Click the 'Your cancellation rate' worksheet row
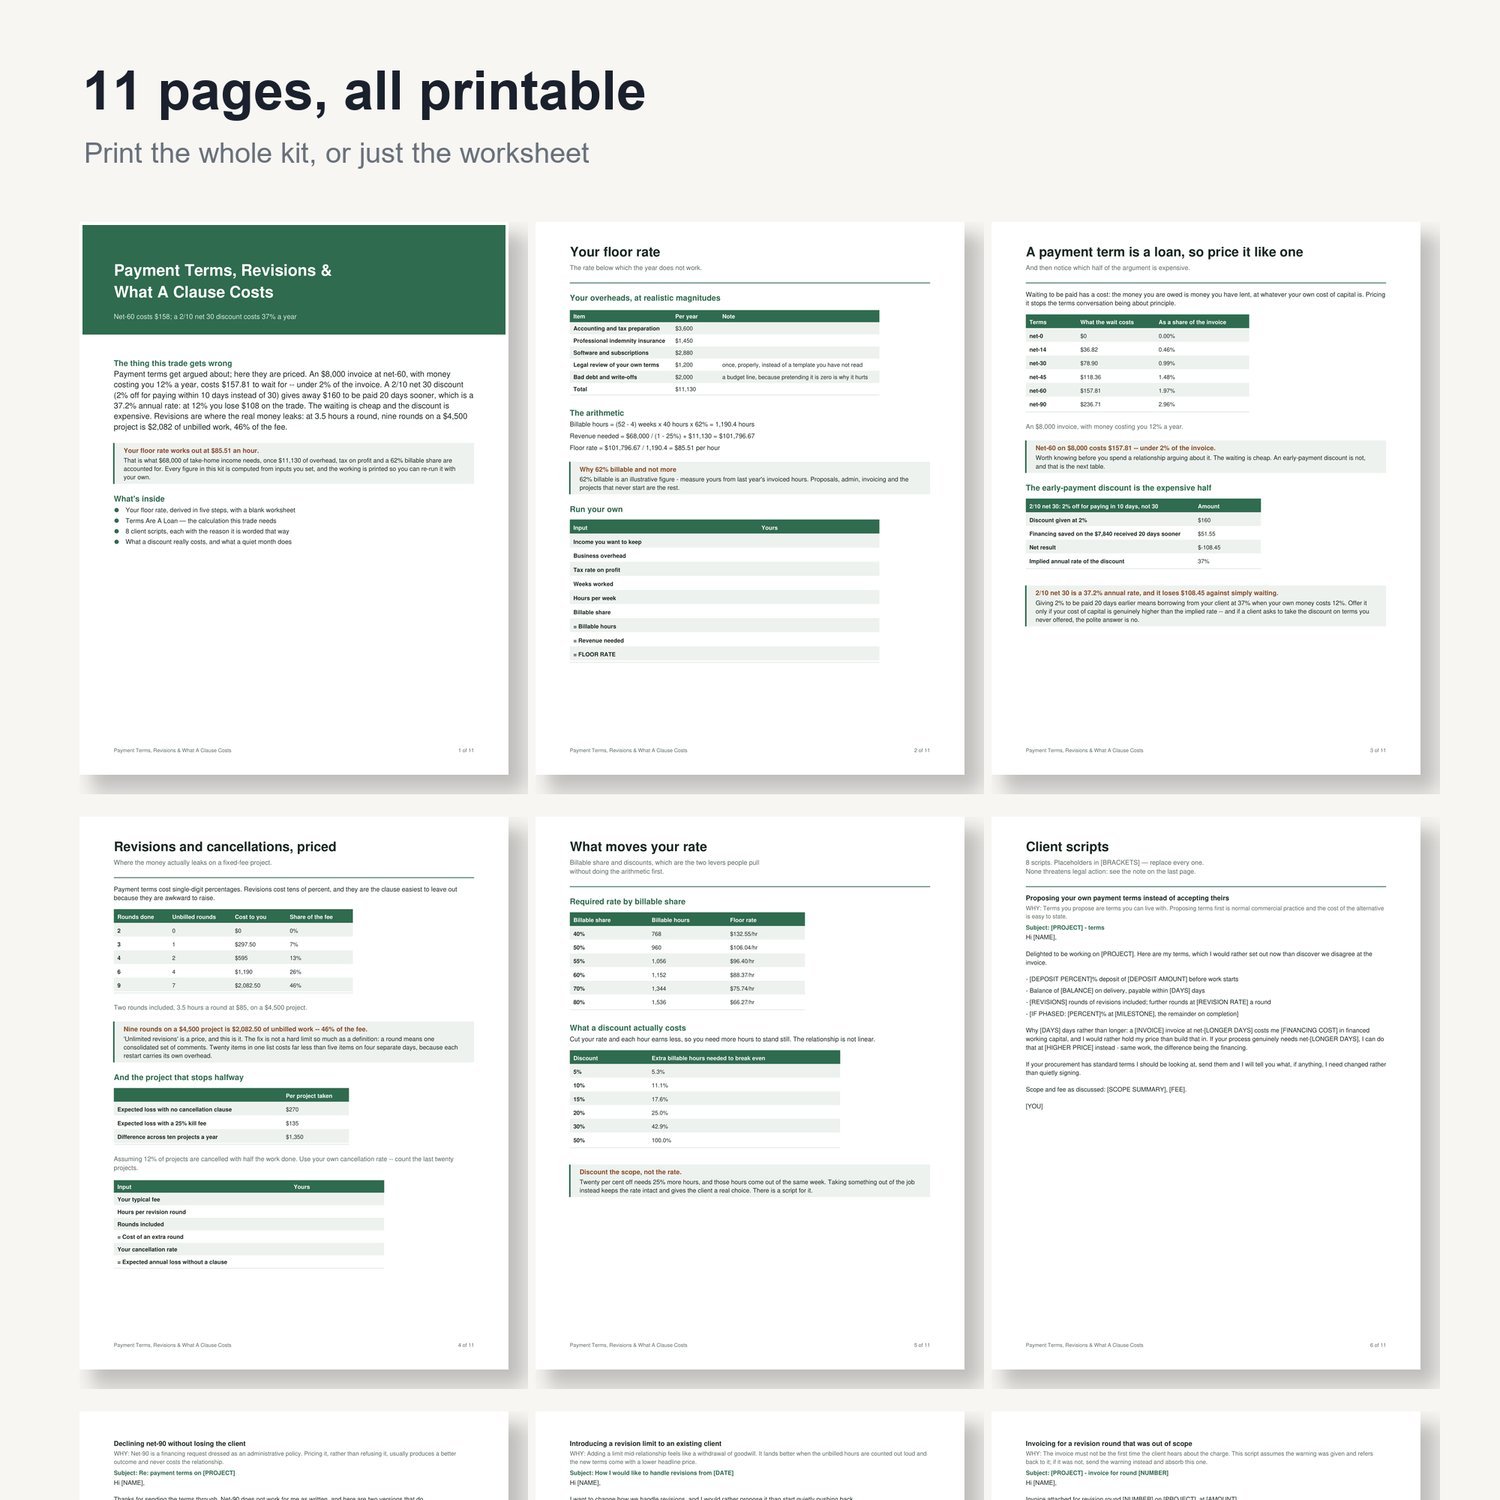Screen dimensions: 1500x1500 pos(249,1249)
